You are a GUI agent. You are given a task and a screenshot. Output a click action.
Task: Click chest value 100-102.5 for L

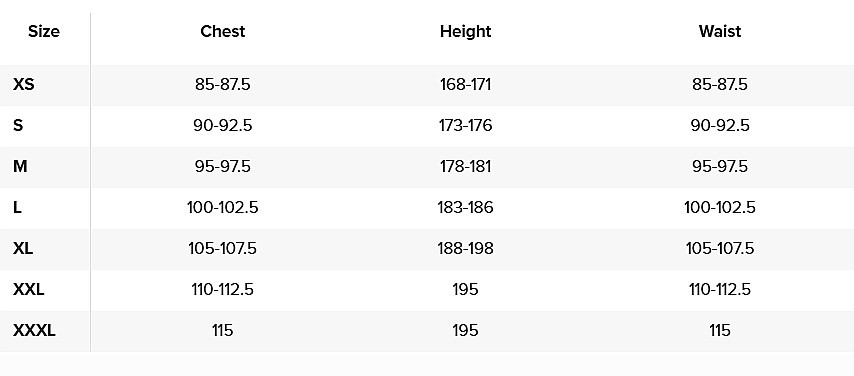click(223, 207)
